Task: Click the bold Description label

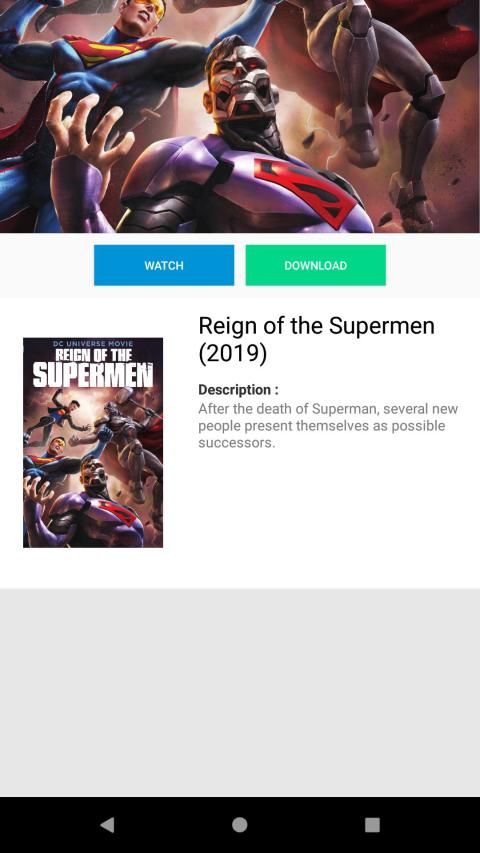Action: click(238, 390)
